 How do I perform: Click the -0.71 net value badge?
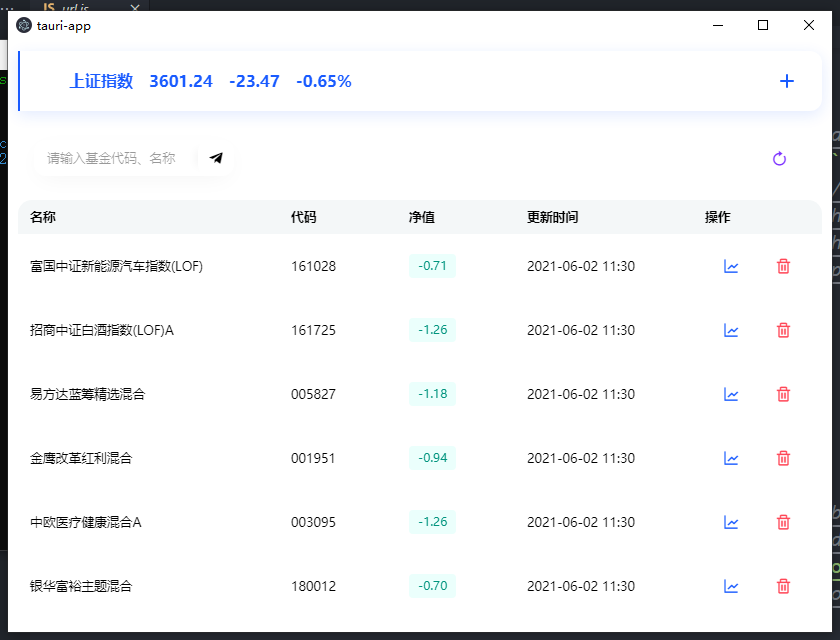pos(432,266)
